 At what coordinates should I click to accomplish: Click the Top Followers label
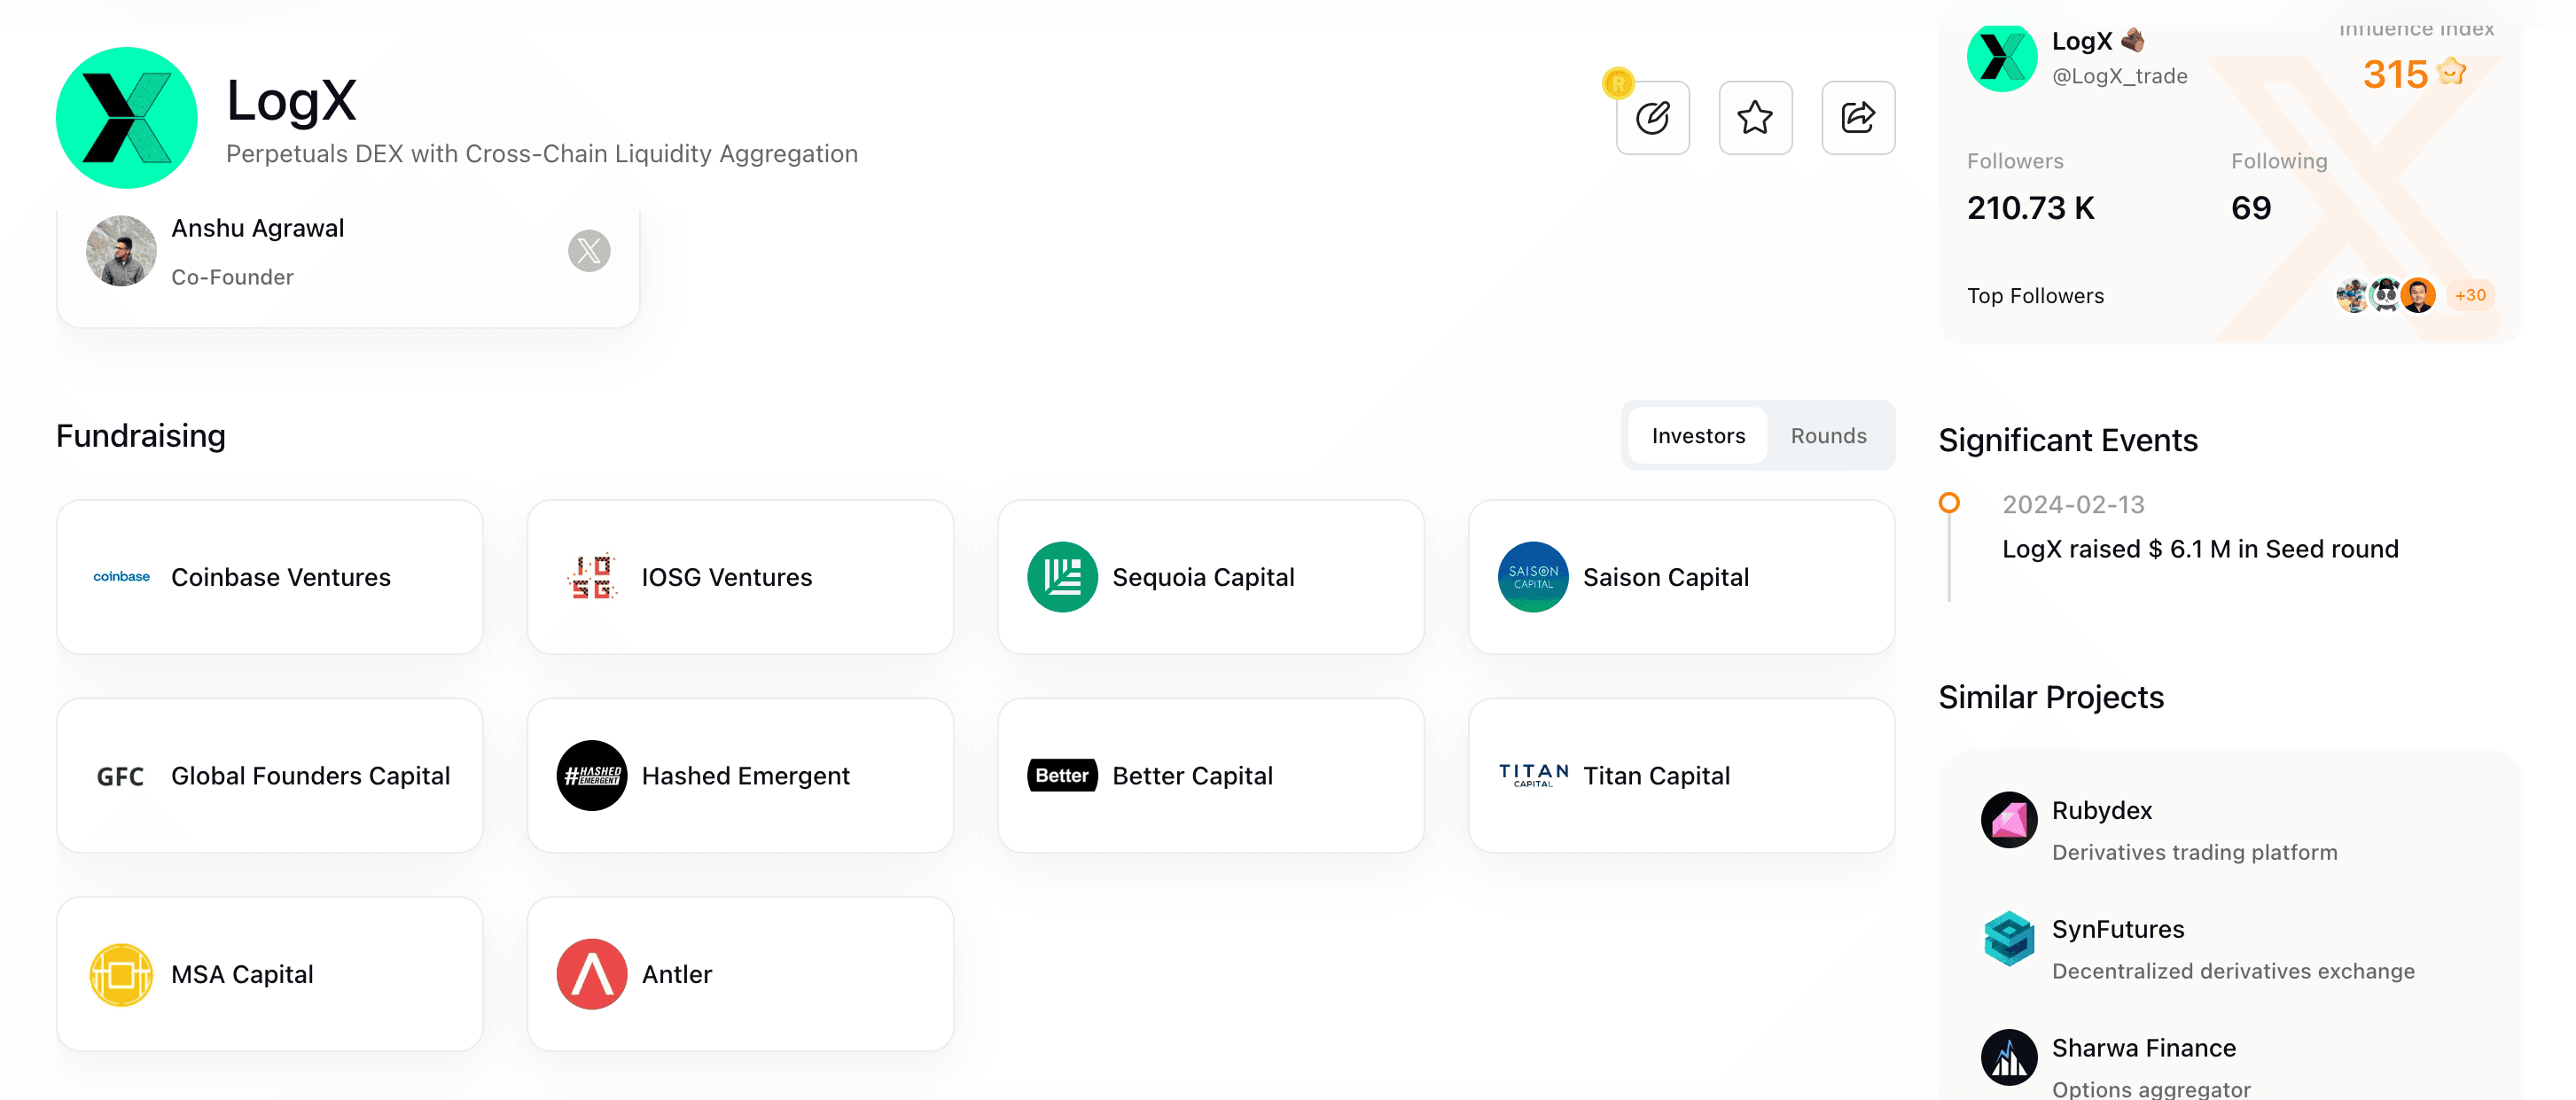point(2035,296)
